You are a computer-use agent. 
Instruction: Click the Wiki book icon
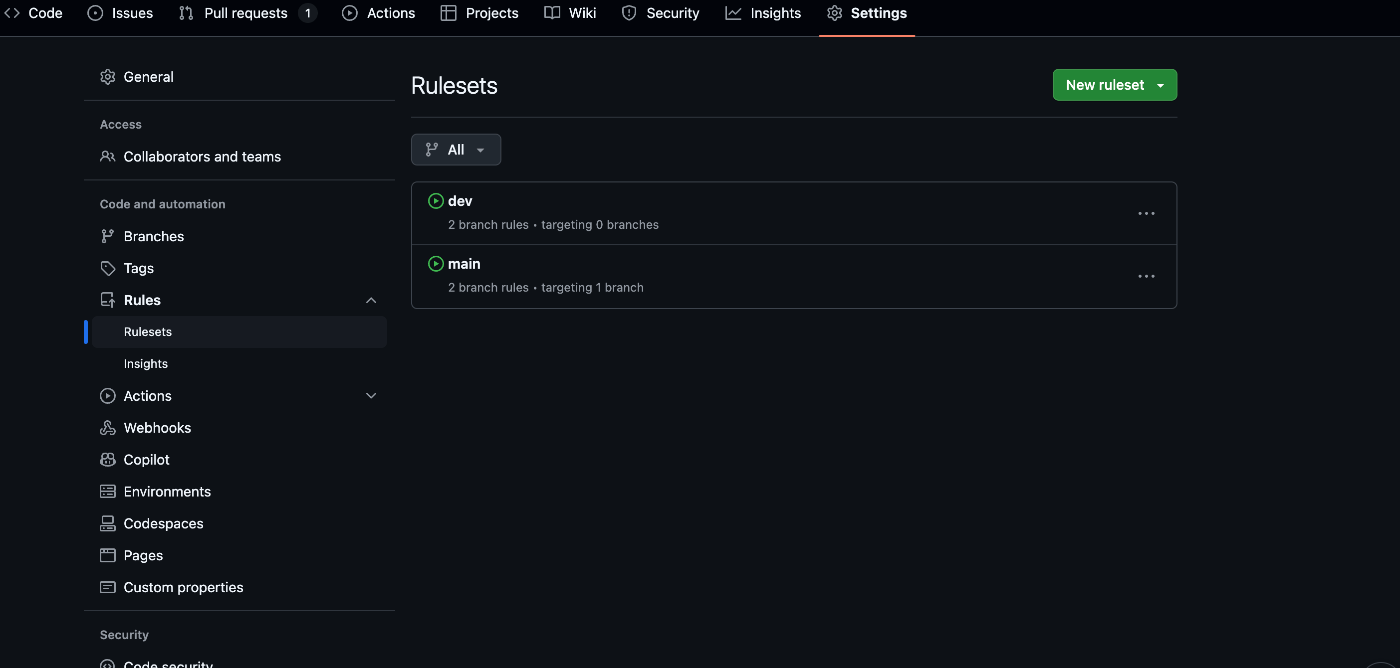coord(552,13)
